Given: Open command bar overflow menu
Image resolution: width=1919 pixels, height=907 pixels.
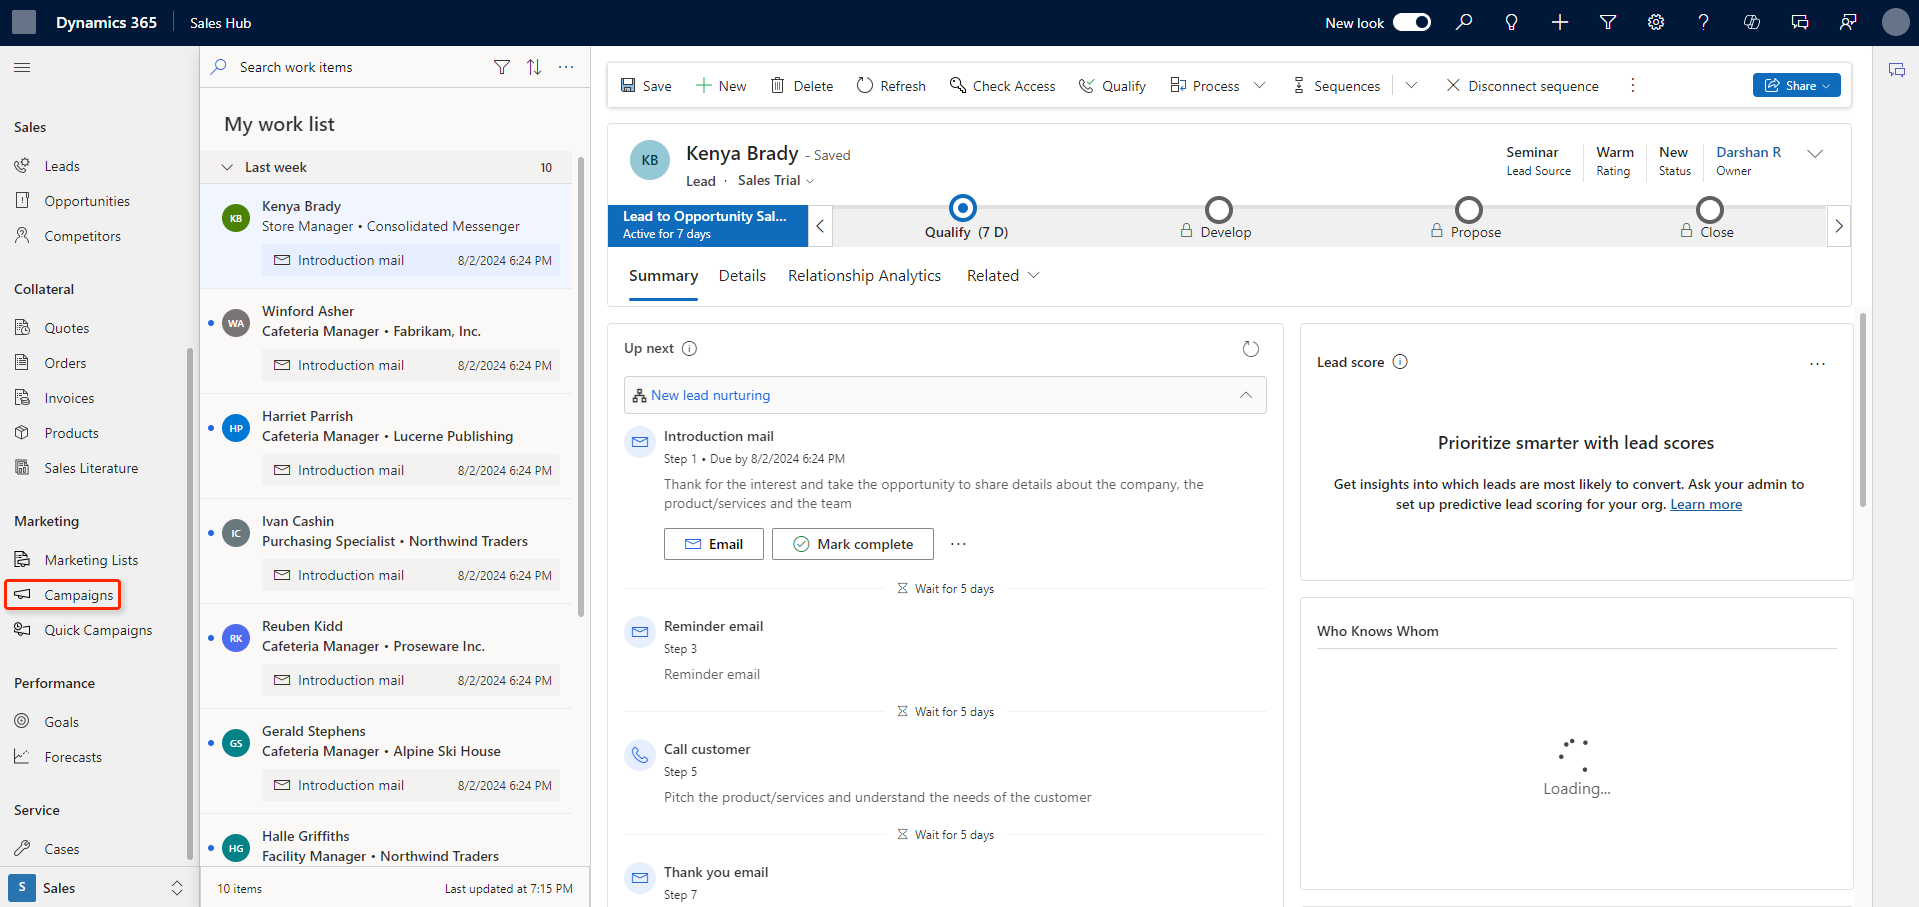Looking at the screenshot, I should click(1633, 86).
